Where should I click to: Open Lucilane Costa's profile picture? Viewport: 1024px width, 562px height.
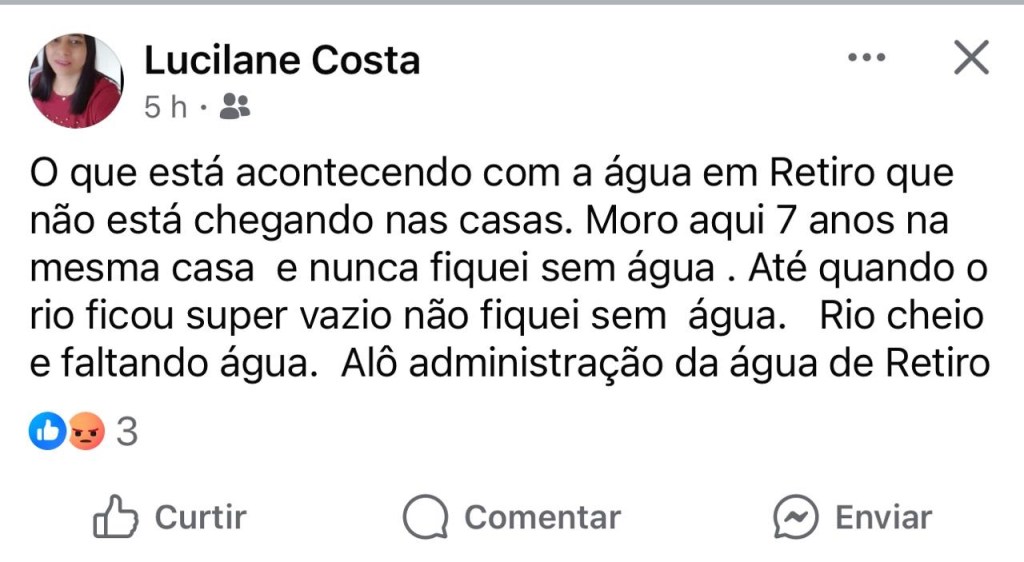pos(76,81)
